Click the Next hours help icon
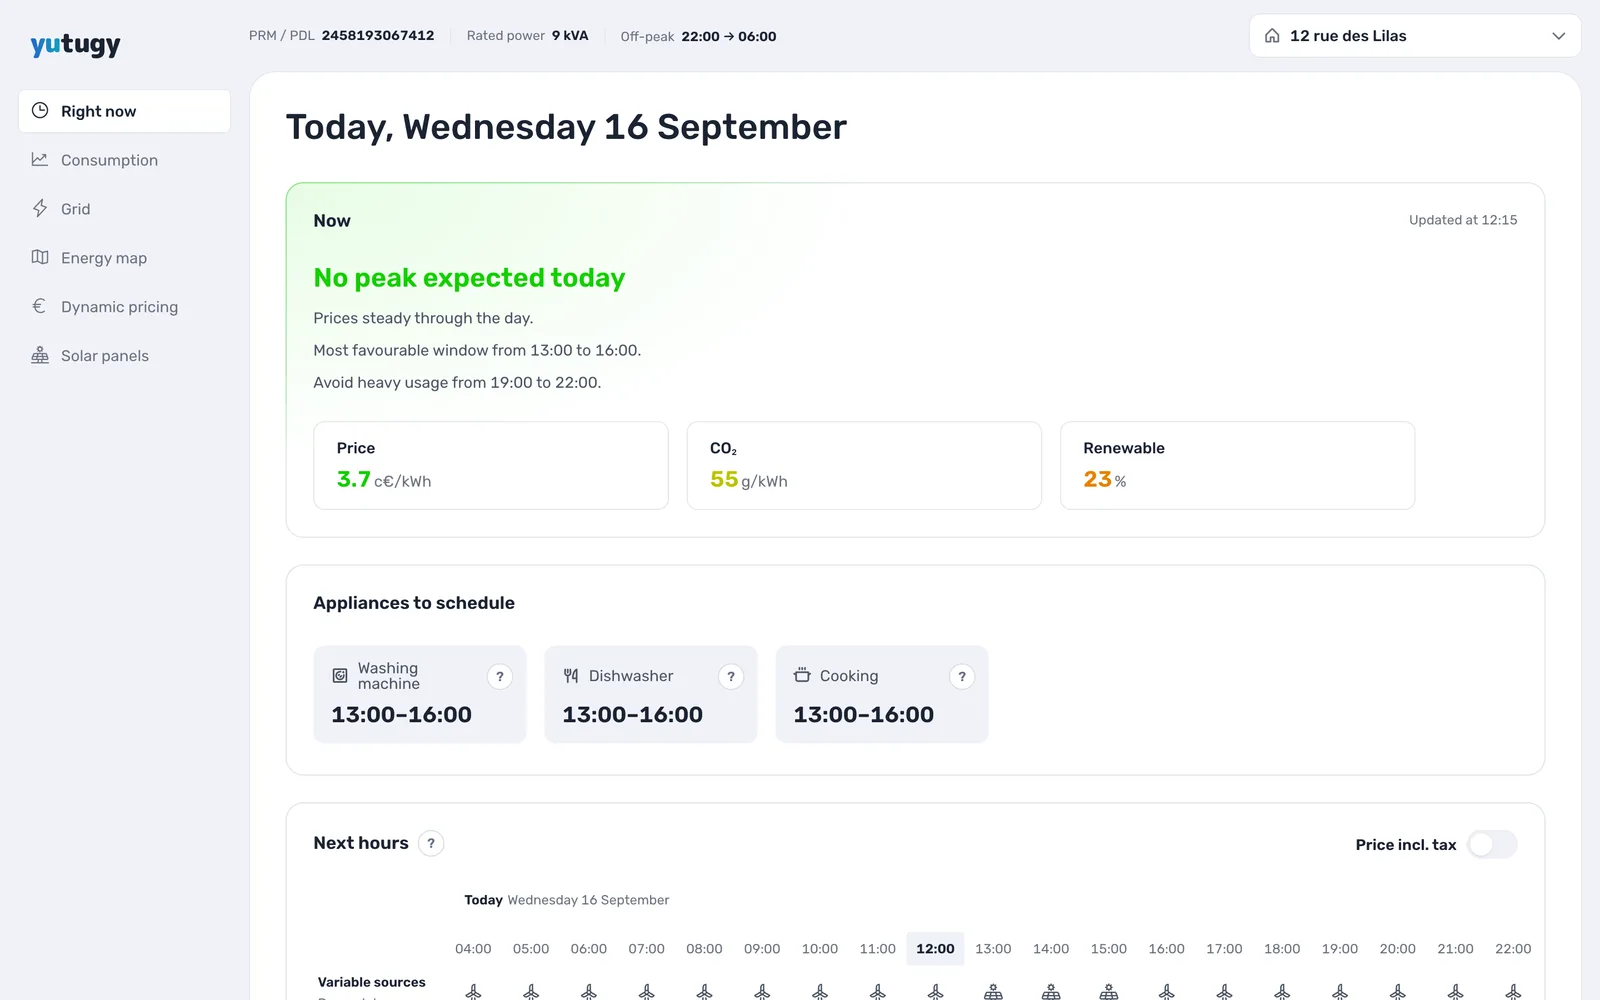This screenshot has width=1600, height=1000. (x=431, y=843)
